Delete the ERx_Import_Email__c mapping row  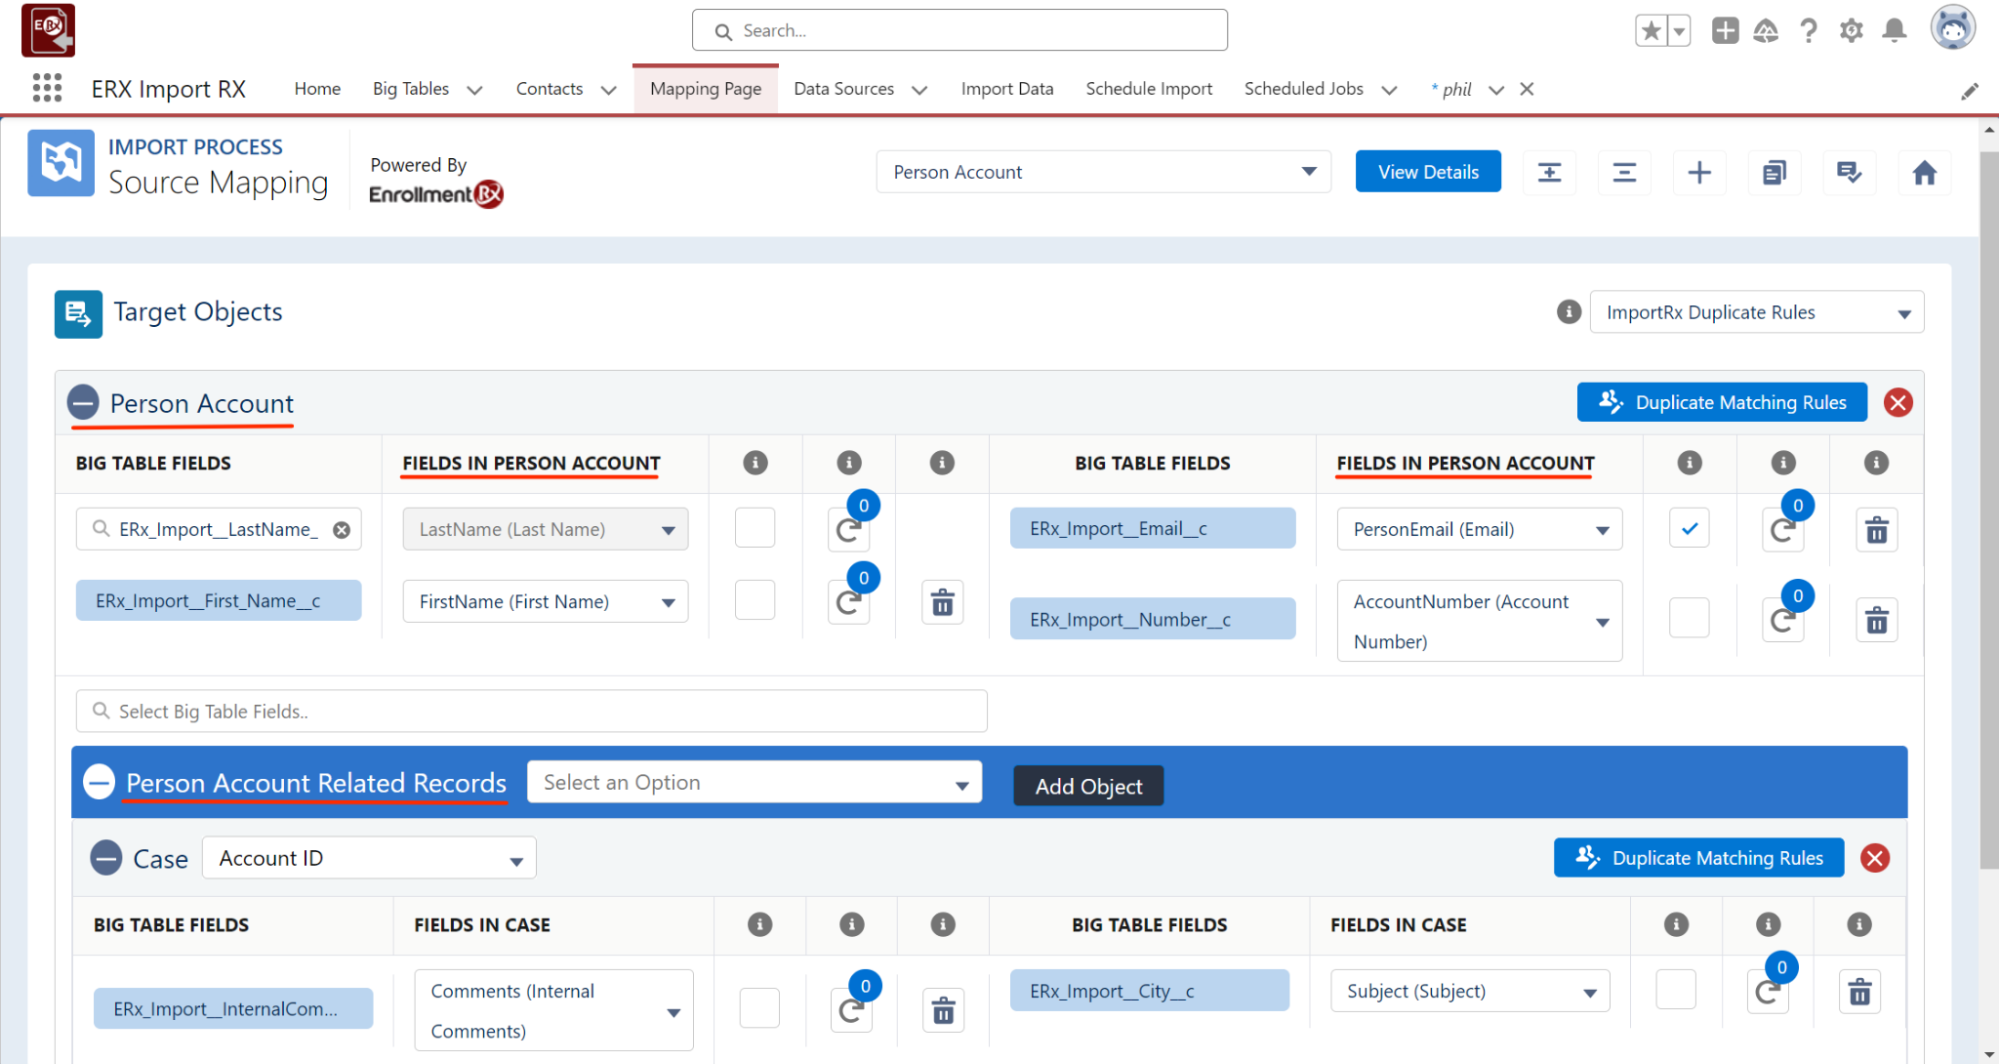click(1876, 530)
